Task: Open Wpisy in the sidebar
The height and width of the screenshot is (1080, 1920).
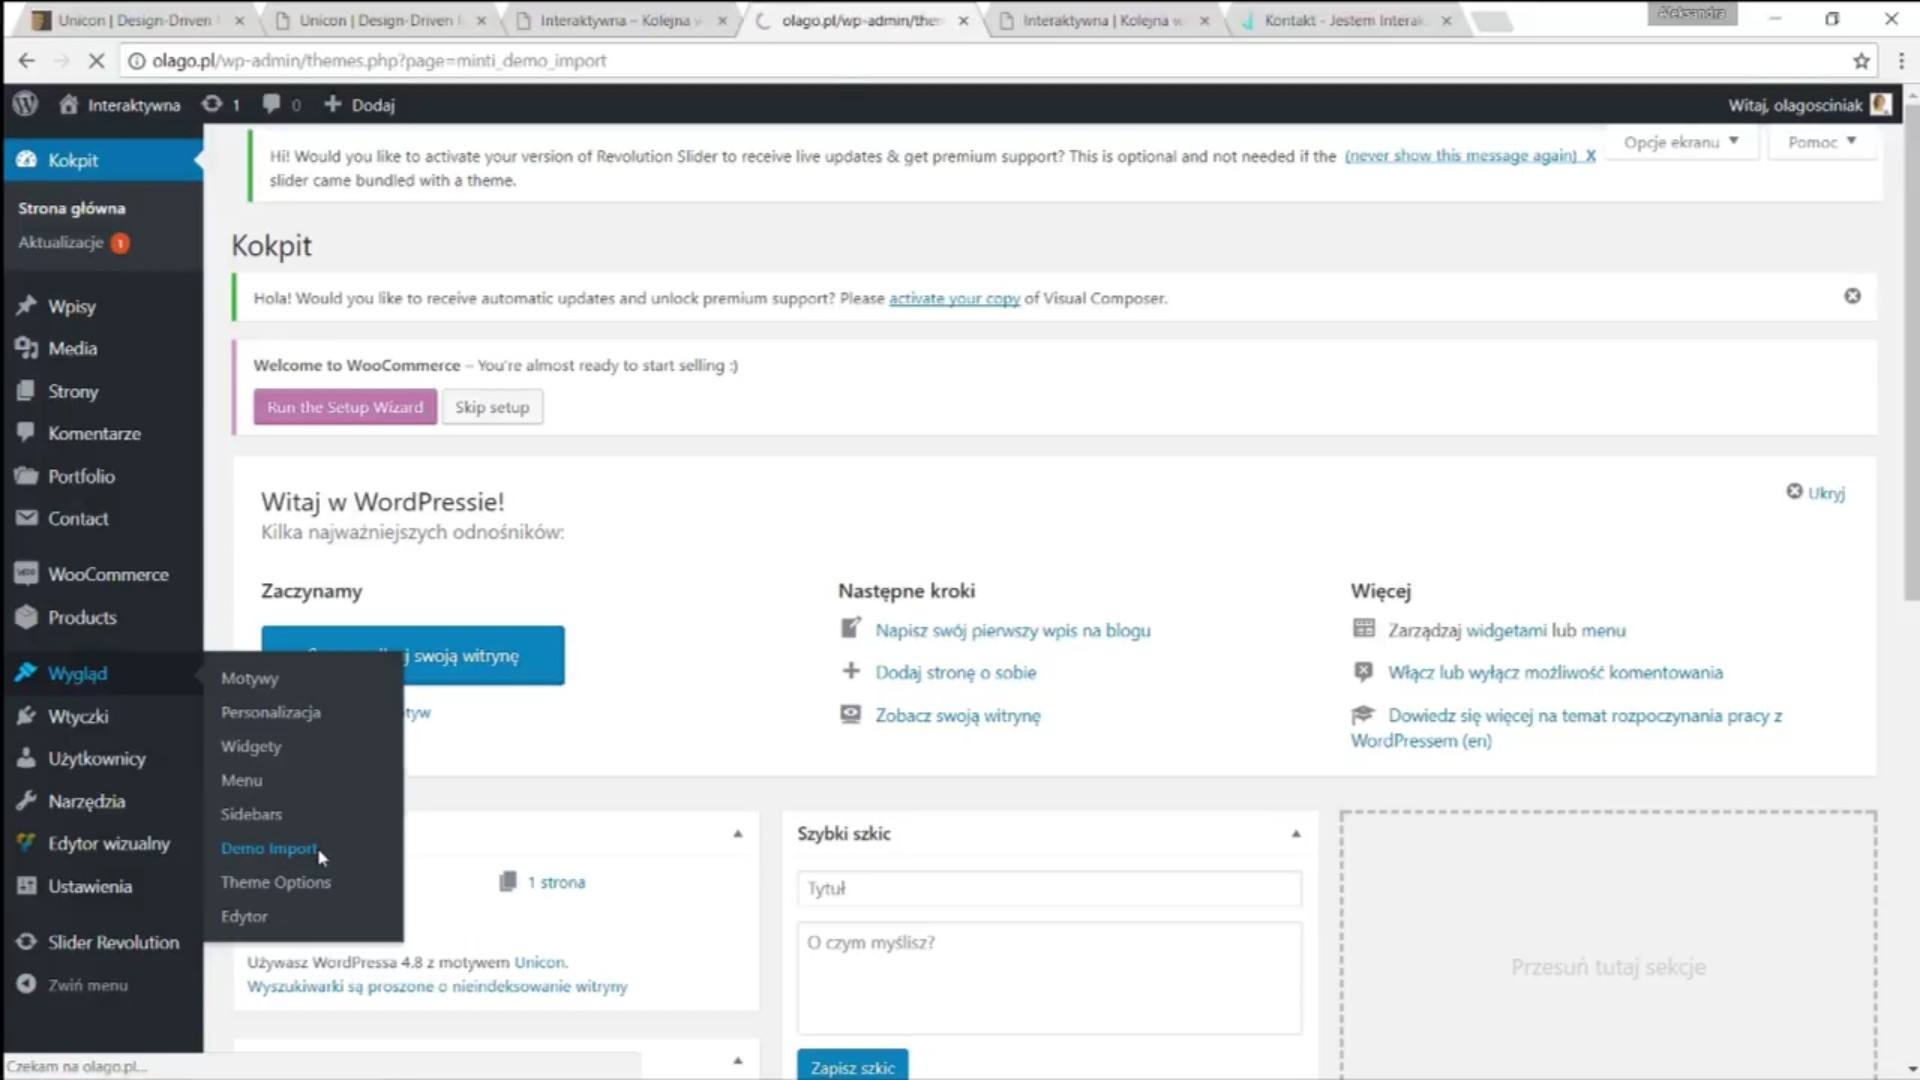Action: 72,307
